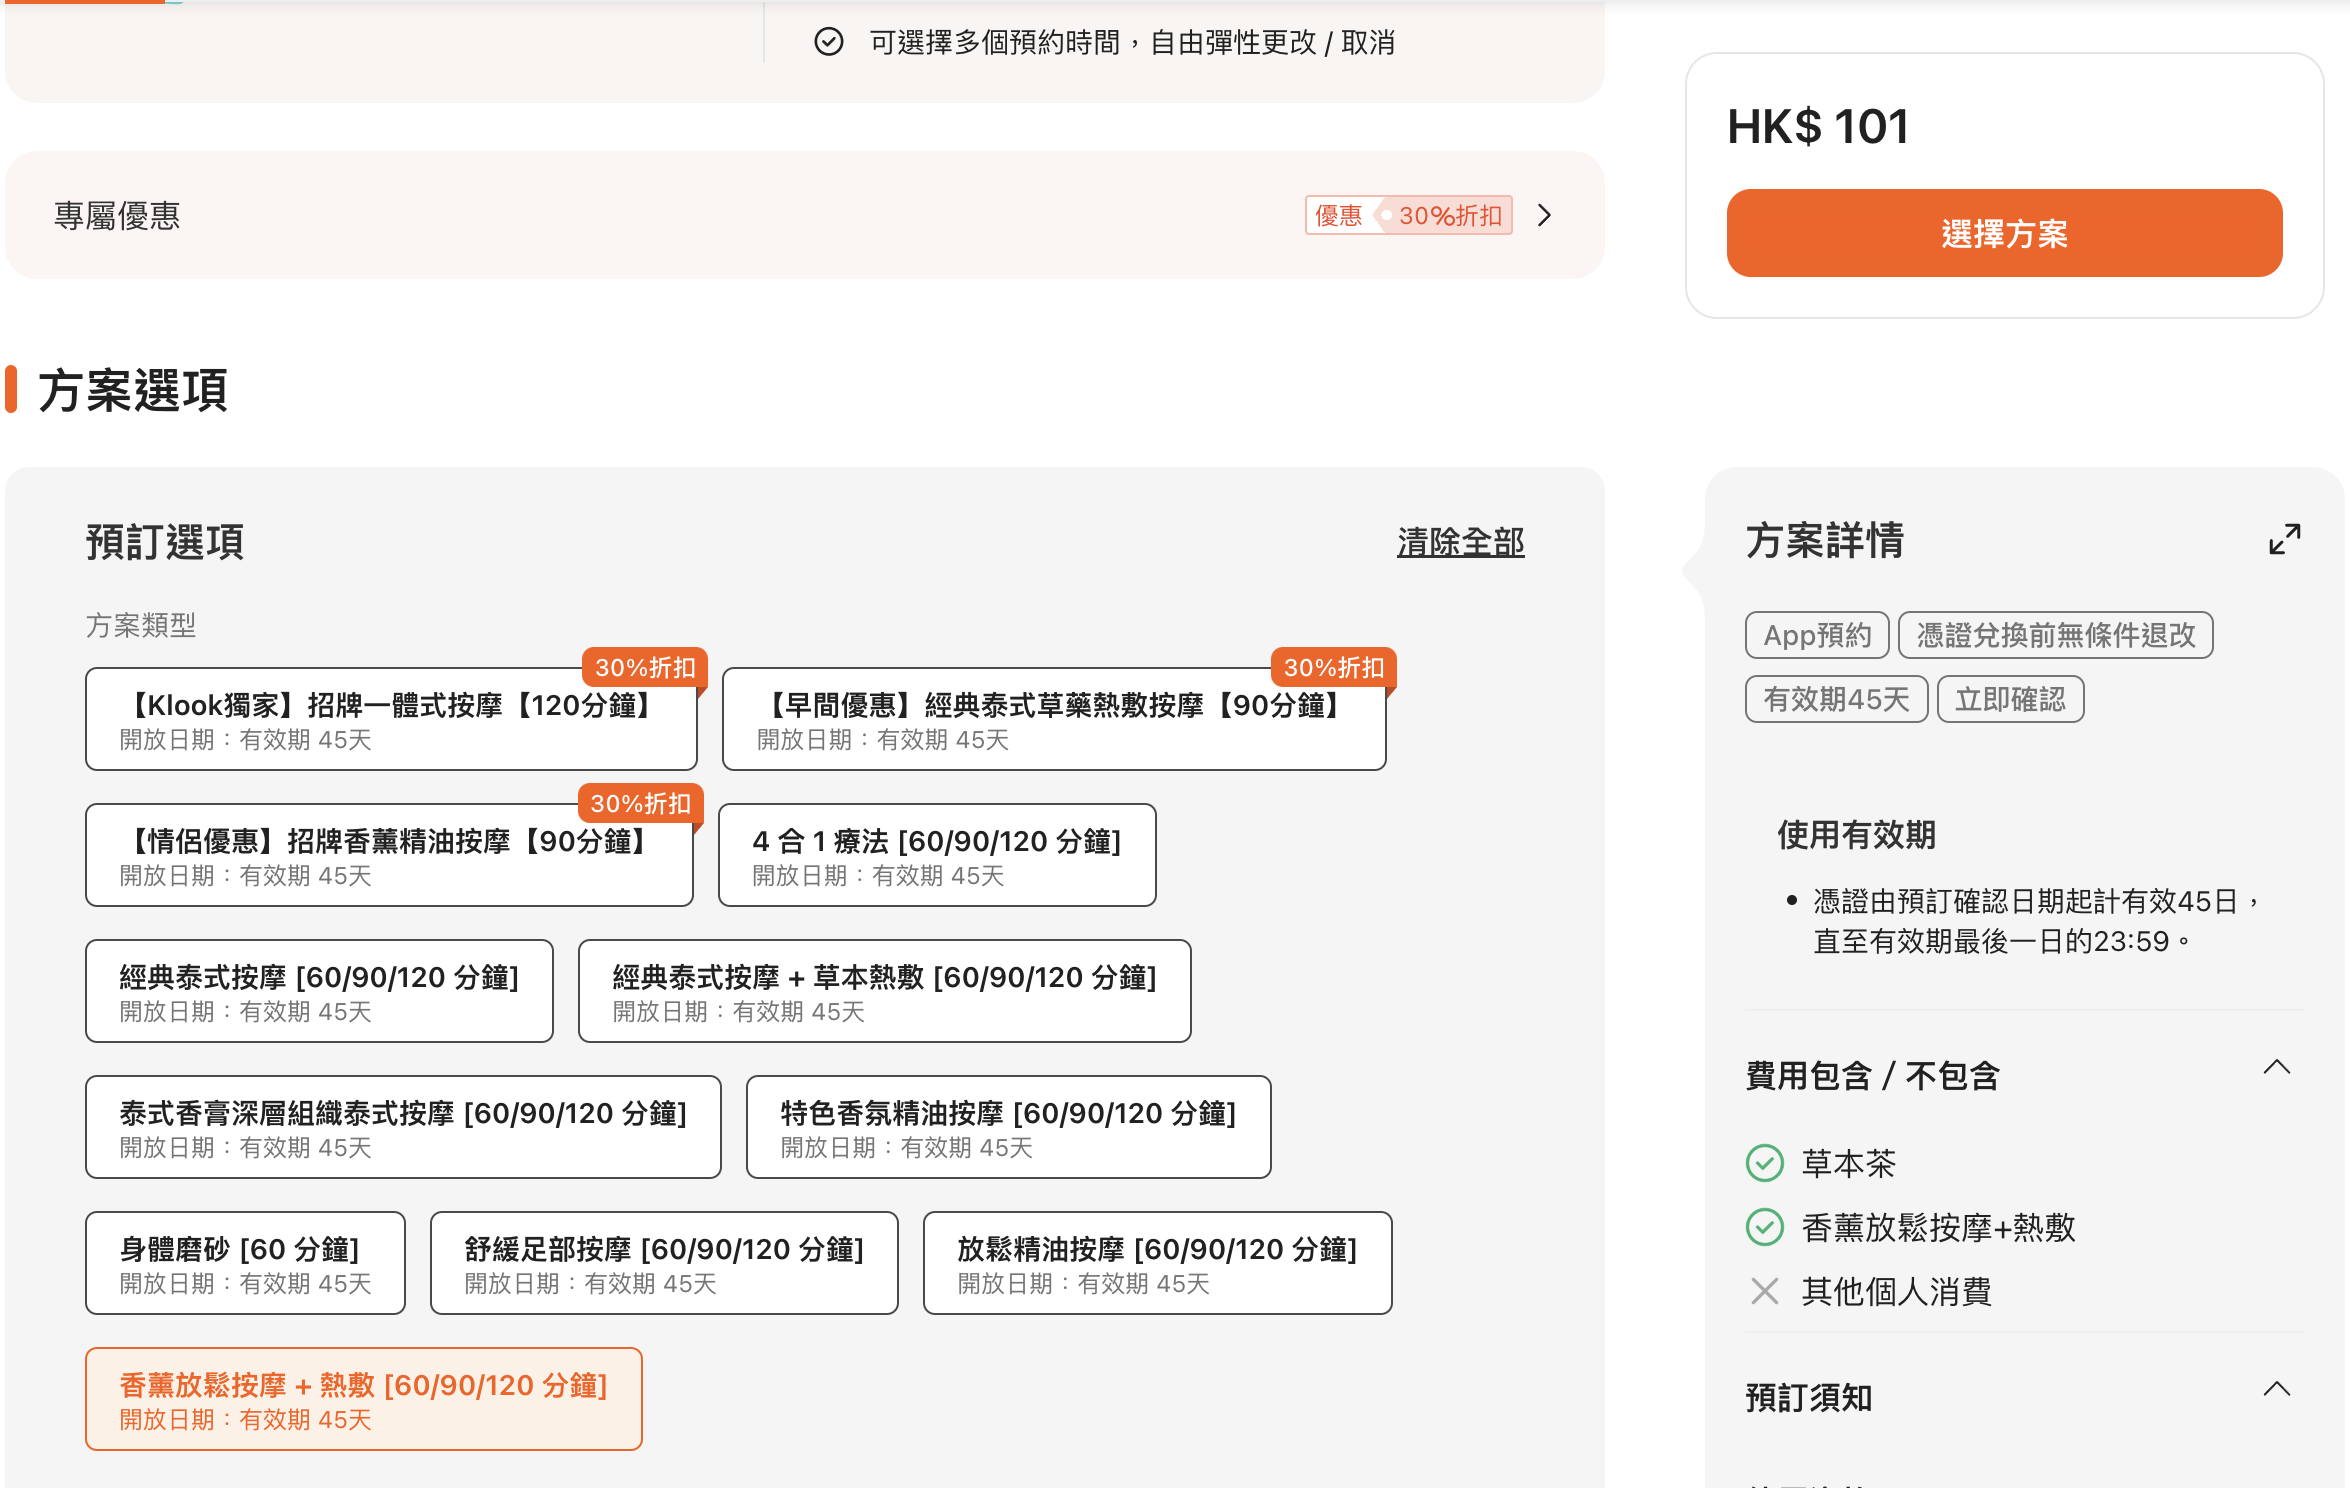Open 專屬優惠 with right chevron arrow

point(1544,216)
